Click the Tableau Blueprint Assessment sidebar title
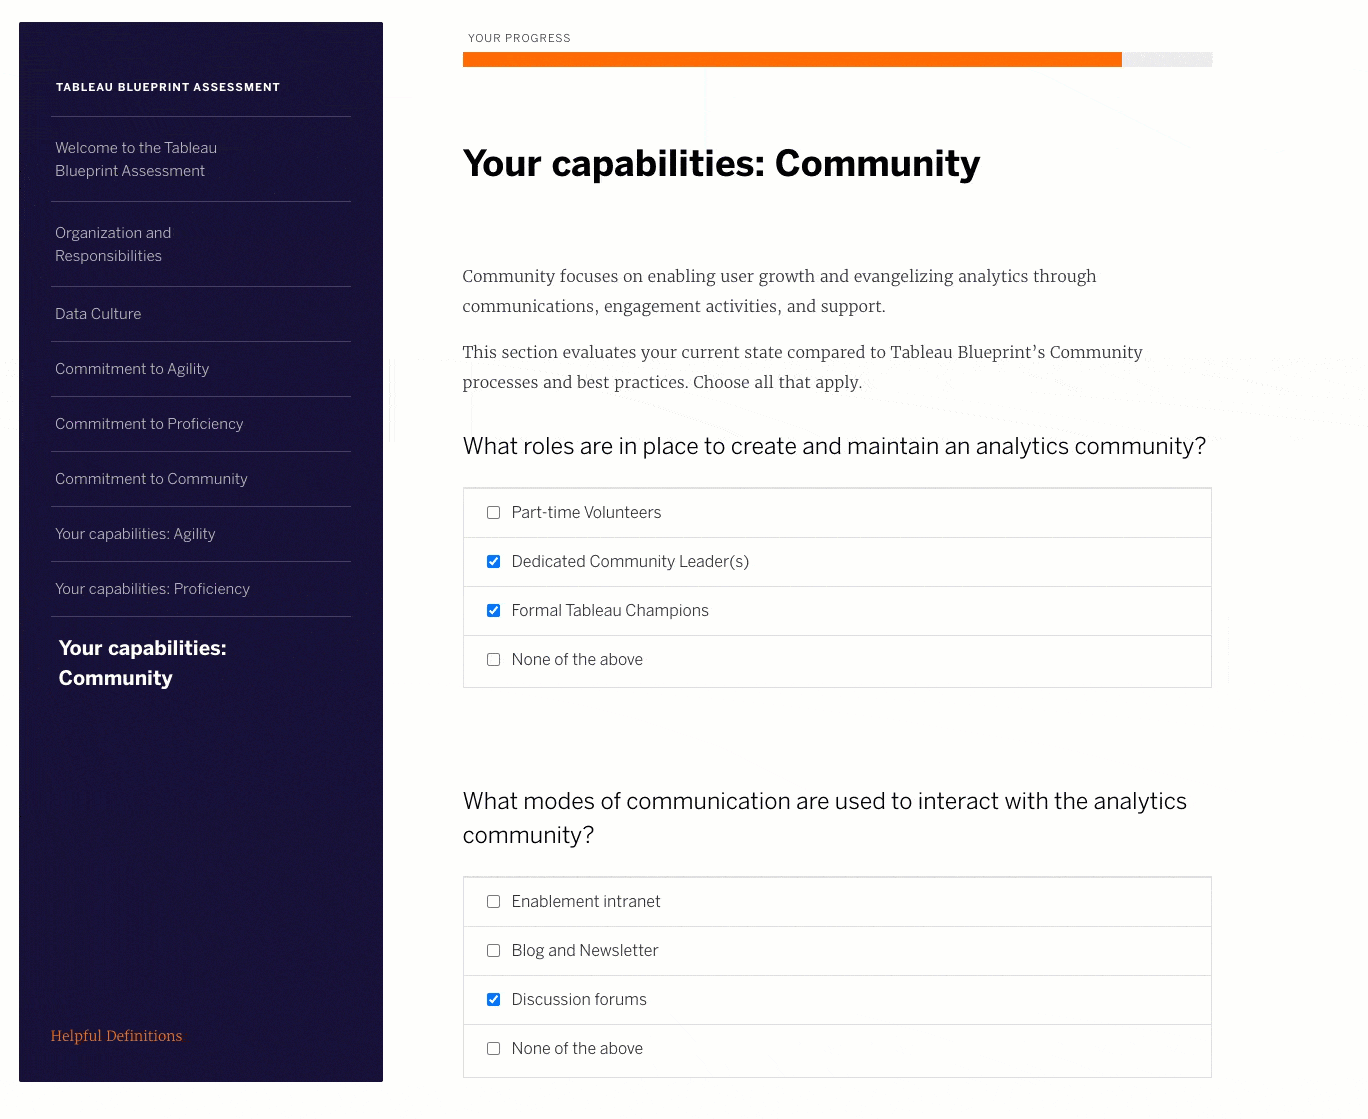The width and height of the screenshot is (1368, 1119). click(x=168, y=87)
